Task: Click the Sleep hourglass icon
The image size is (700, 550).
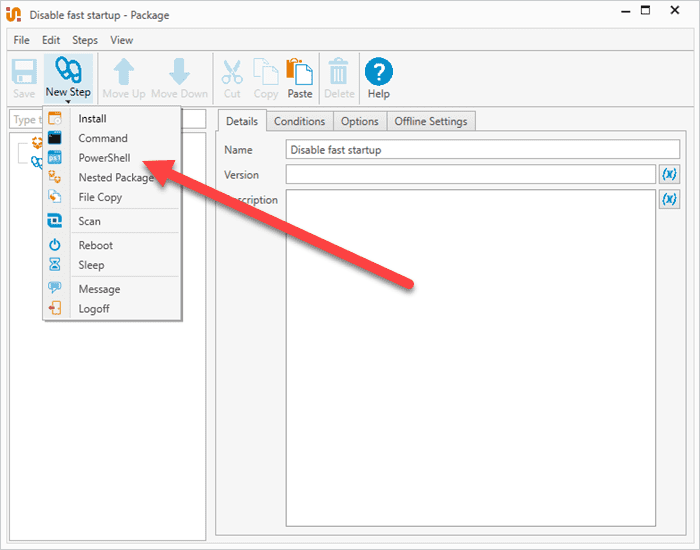Action: coord(54,264)
